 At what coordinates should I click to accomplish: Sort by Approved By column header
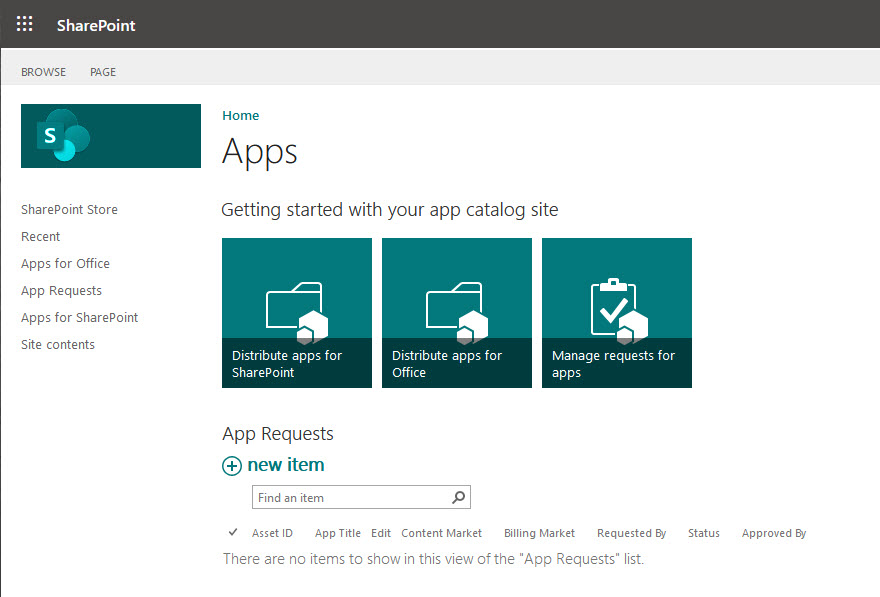pos(774,533)
